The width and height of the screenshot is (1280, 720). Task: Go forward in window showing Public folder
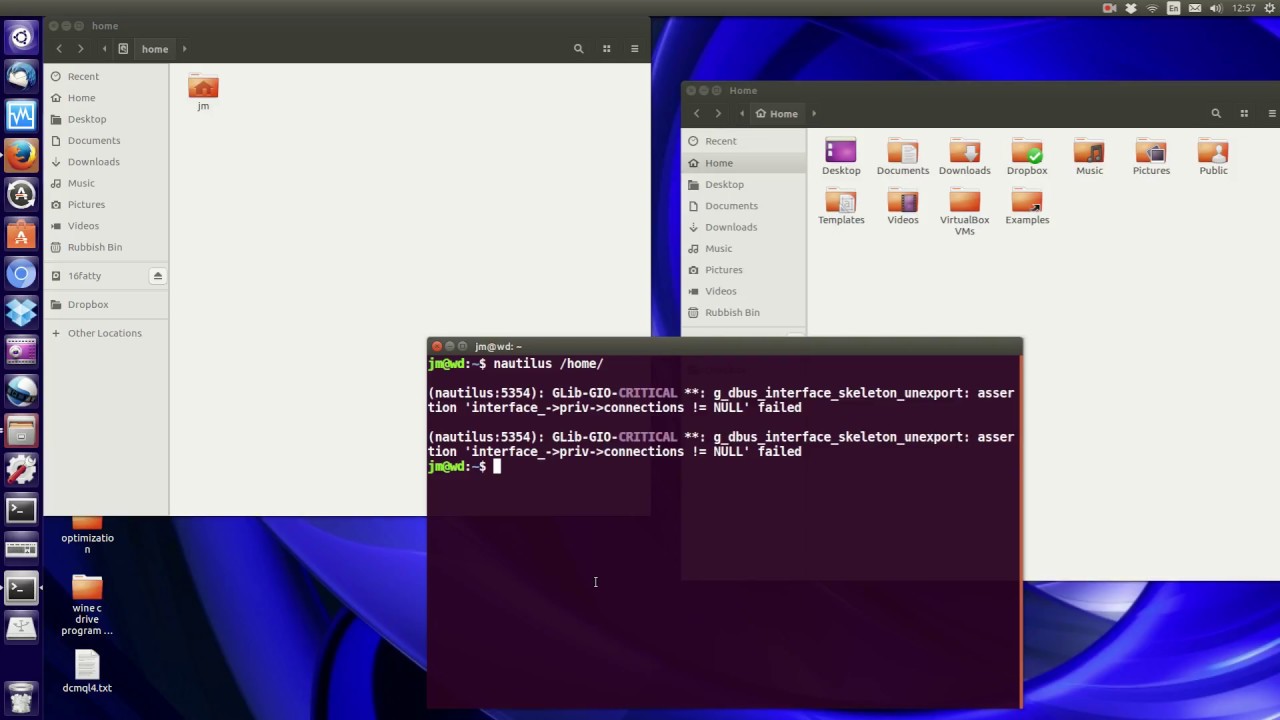click(718, 114)
